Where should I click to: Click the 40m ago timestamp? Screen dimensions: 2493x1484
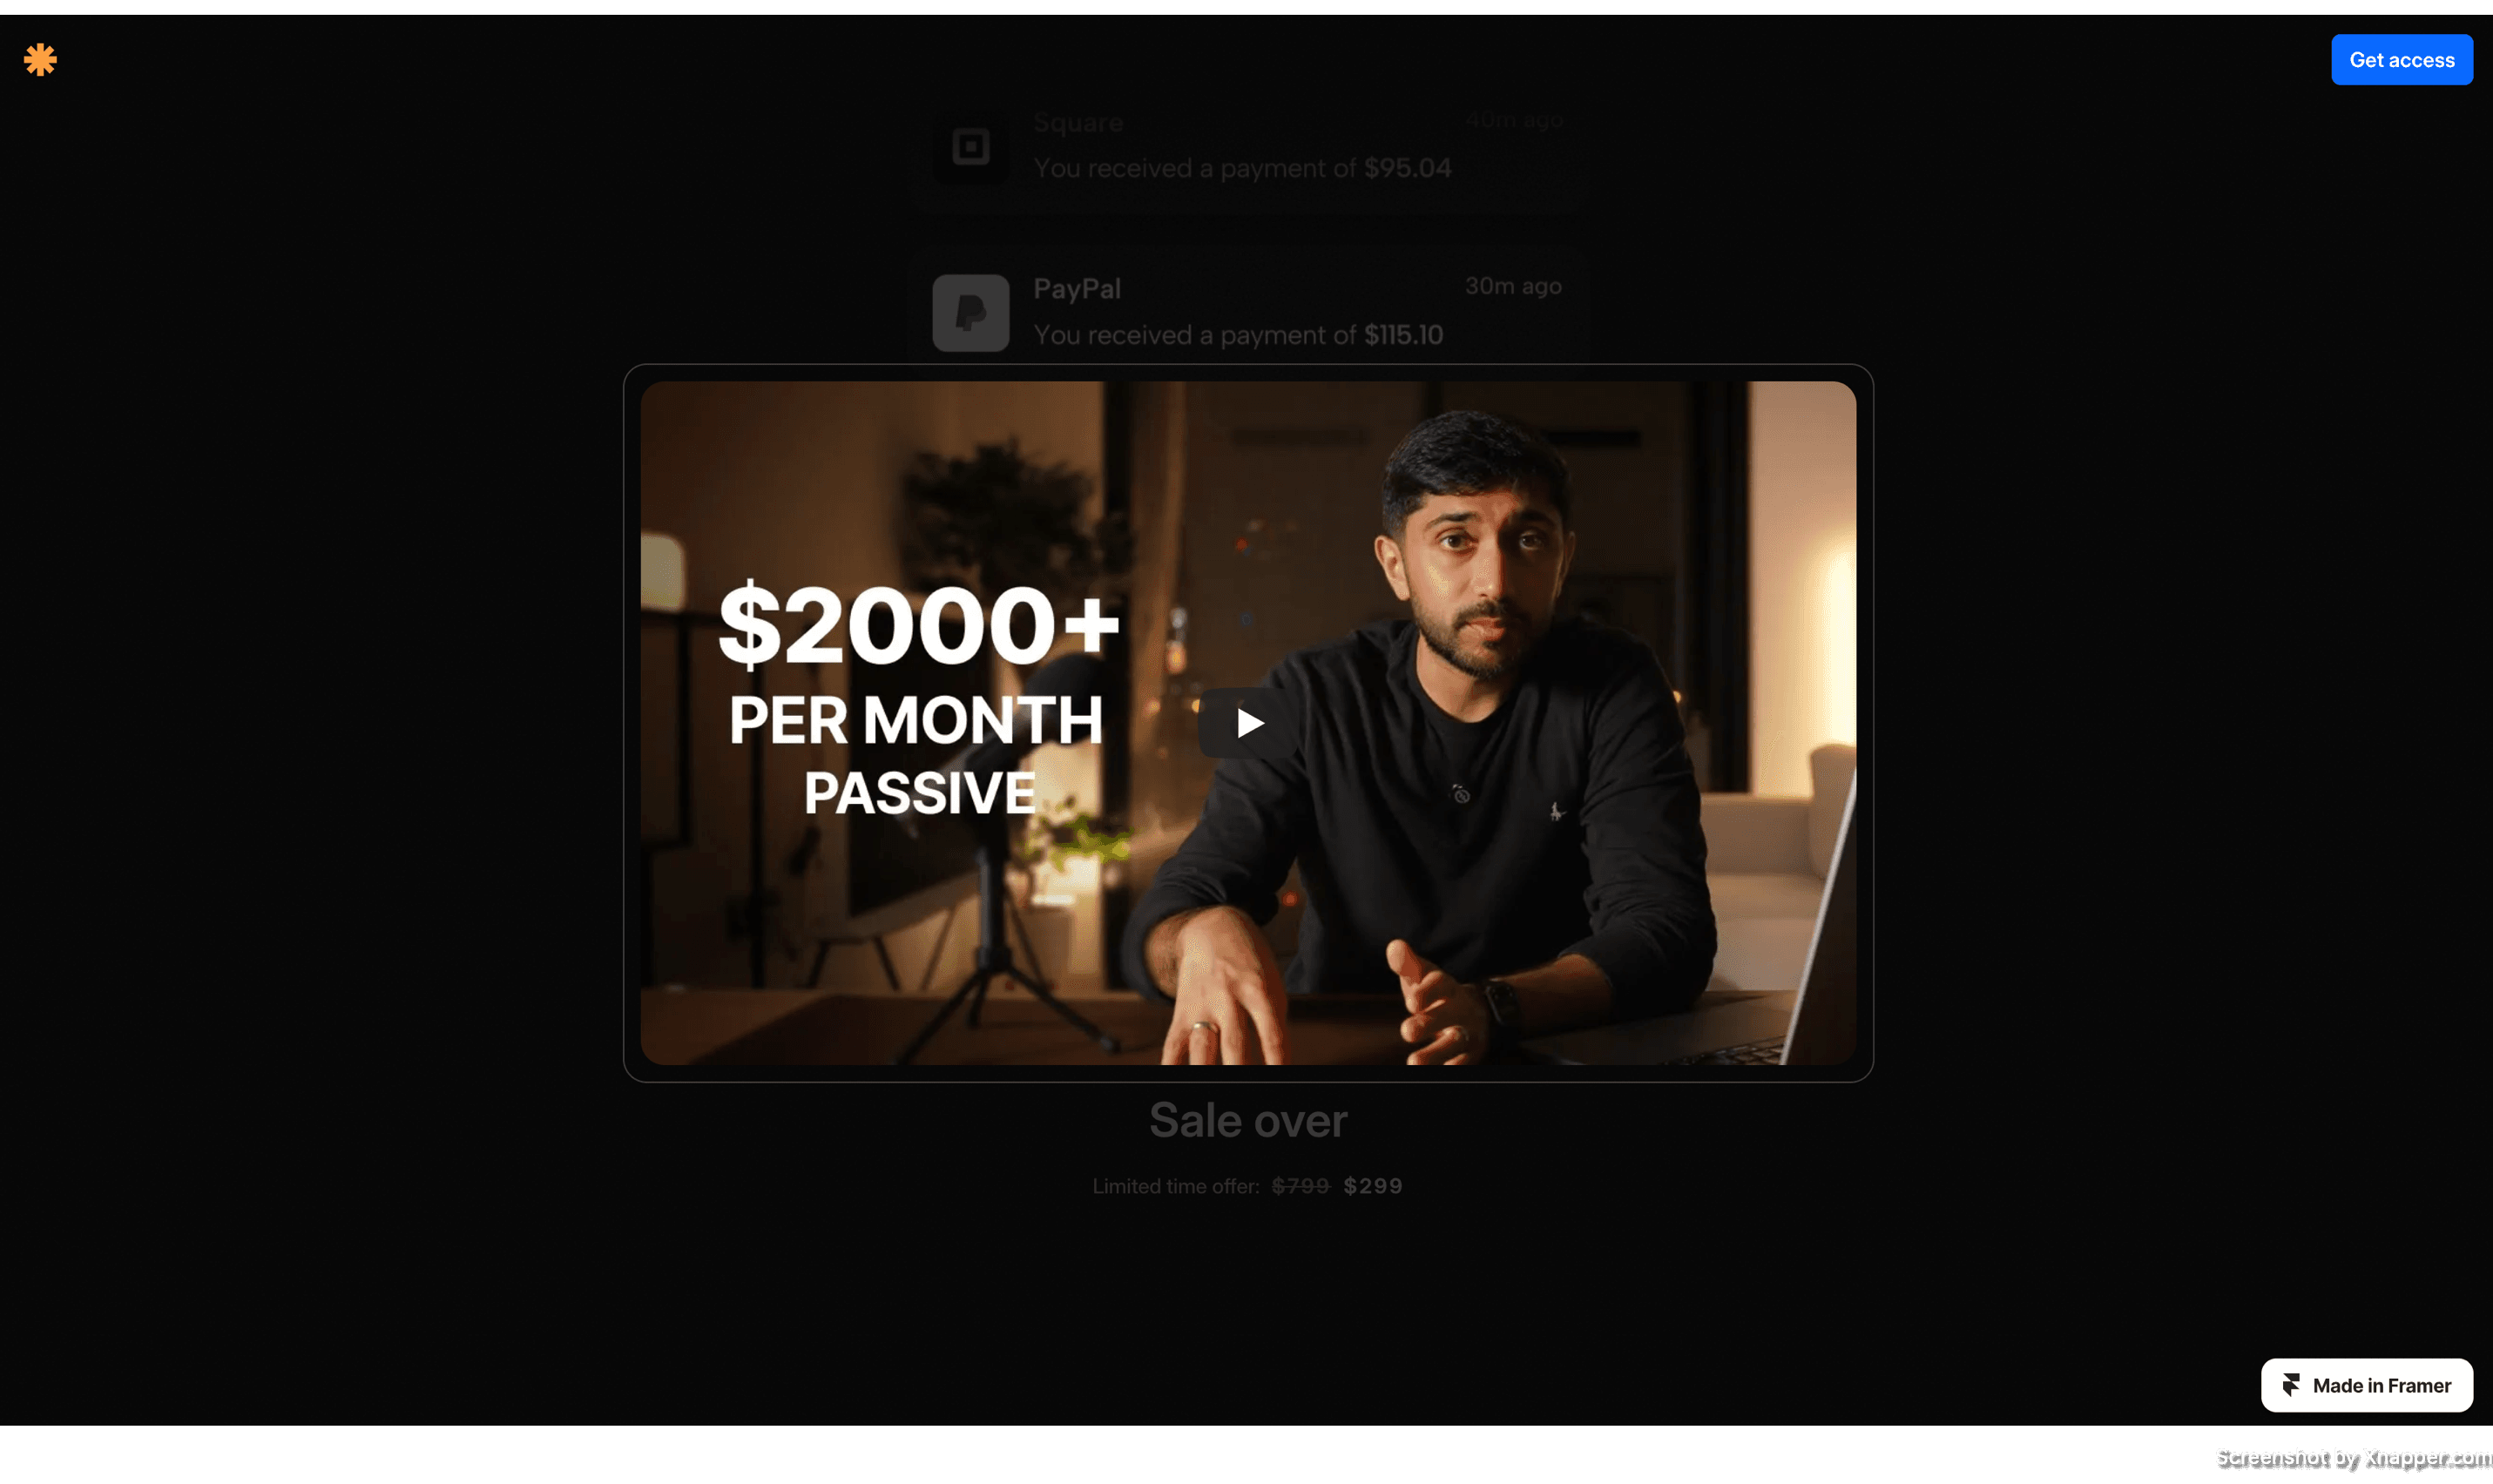tap(1513, 120)
